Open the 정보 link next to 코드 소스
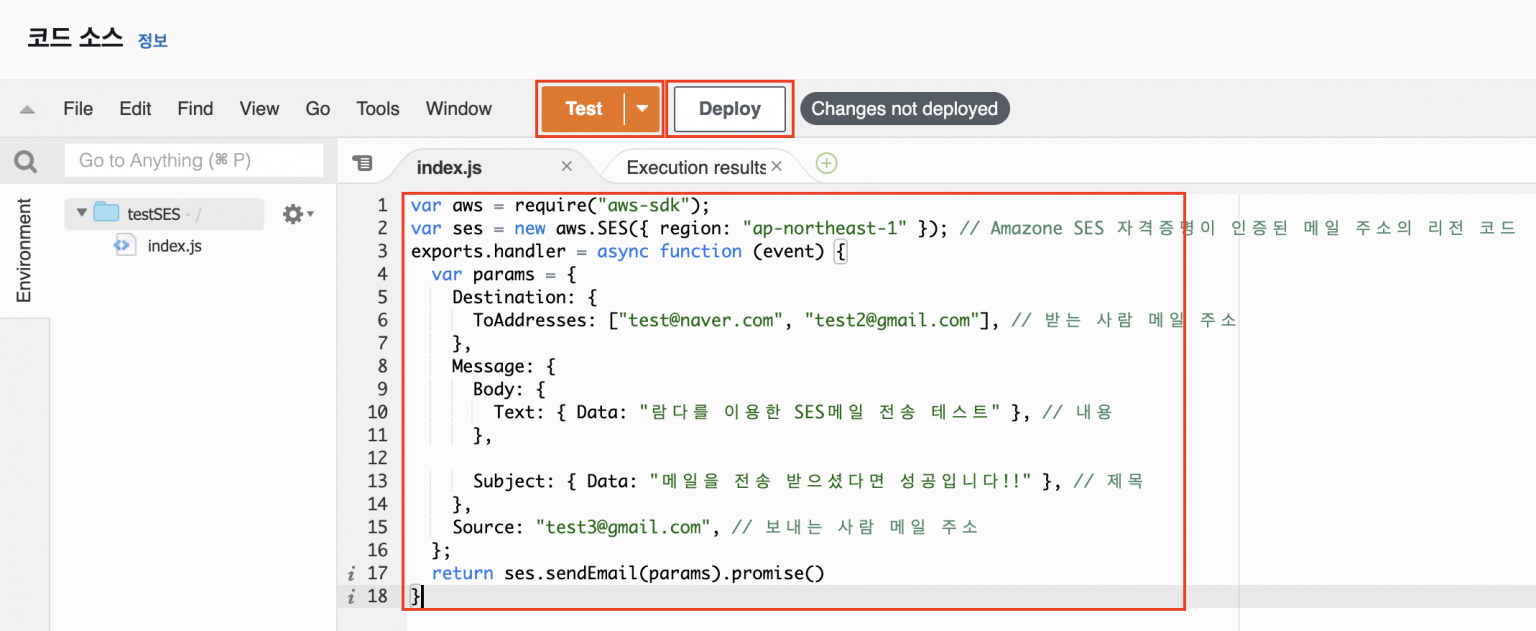This screenshot has height=631, width=1536. click(x=152, y=38)
